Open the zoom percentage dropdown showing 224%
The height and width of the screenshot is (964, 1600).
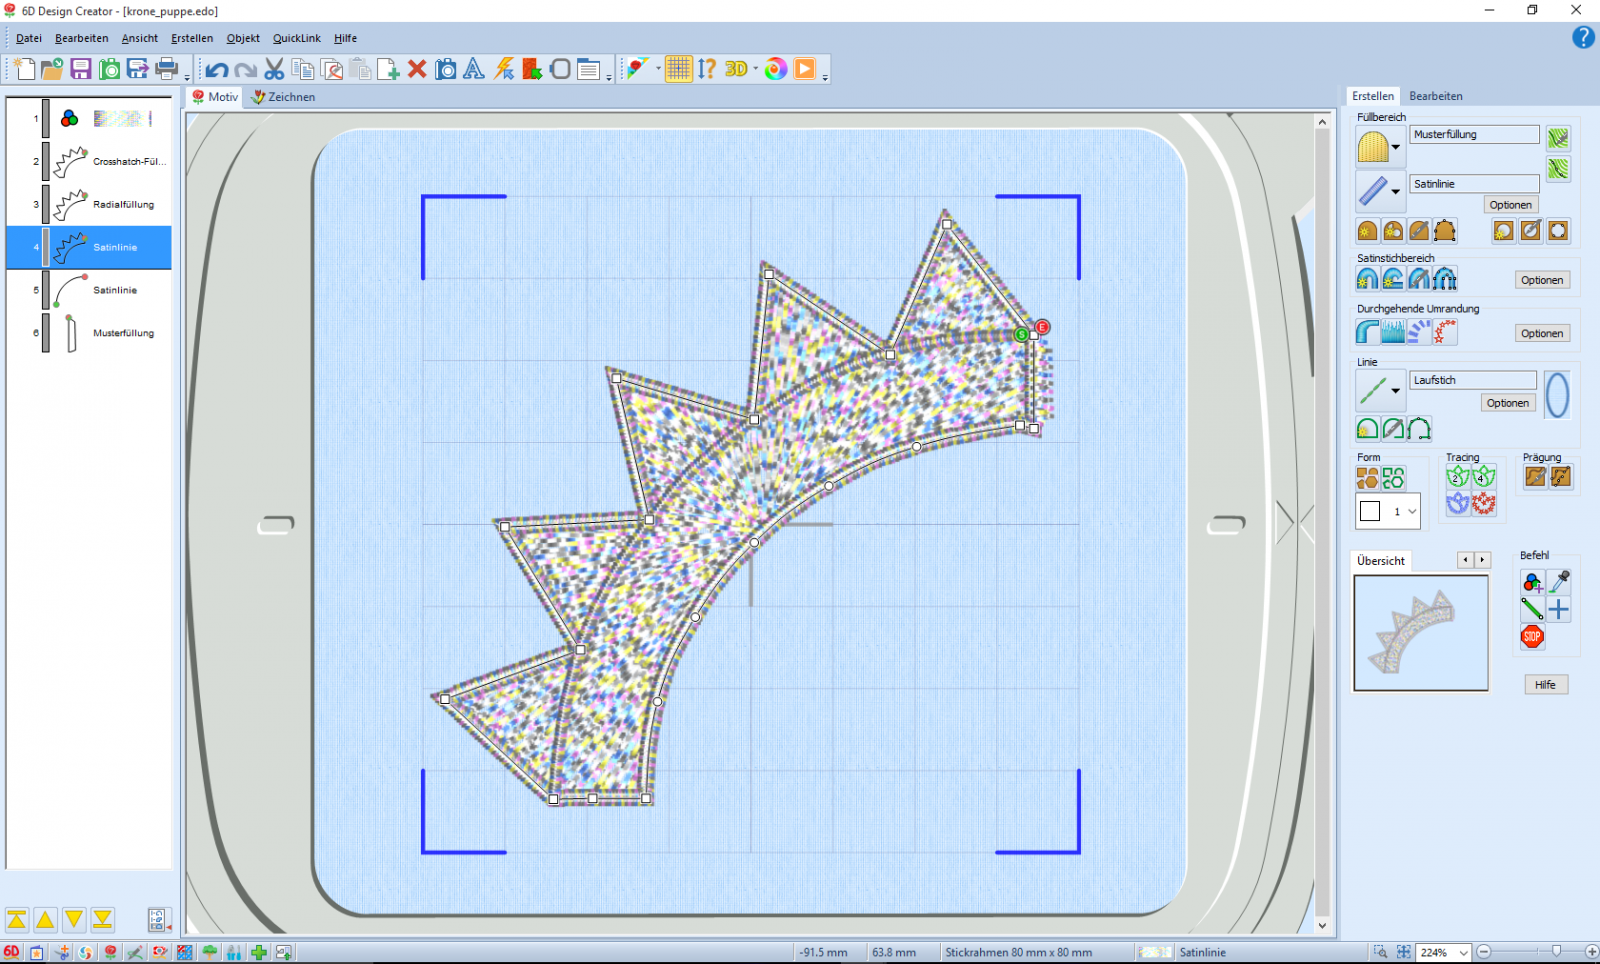(1463, 953)
